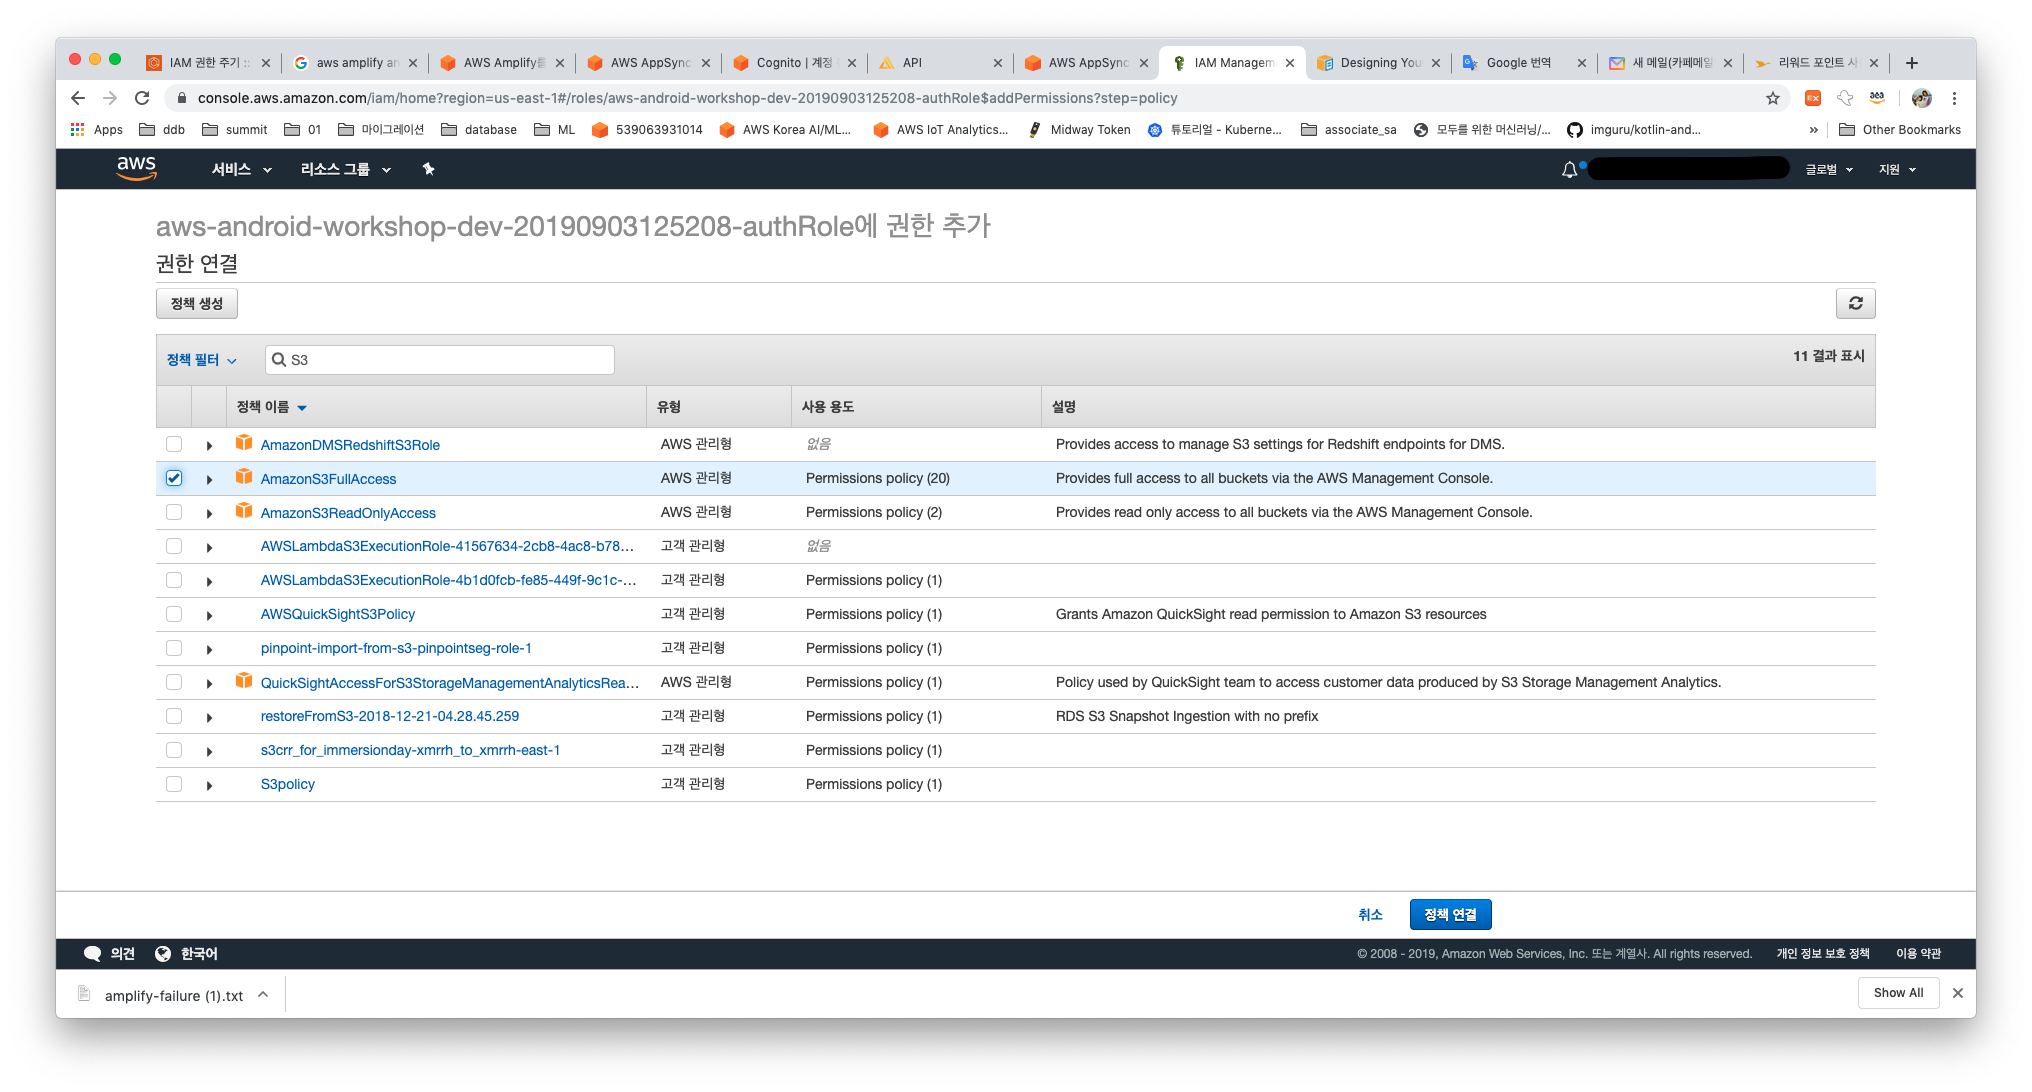Expand the AmazonS3ReadOnlyAccess row arrow
Image resolution: width=2032 pixels, height=1092 pixels.
coord(209,514)
